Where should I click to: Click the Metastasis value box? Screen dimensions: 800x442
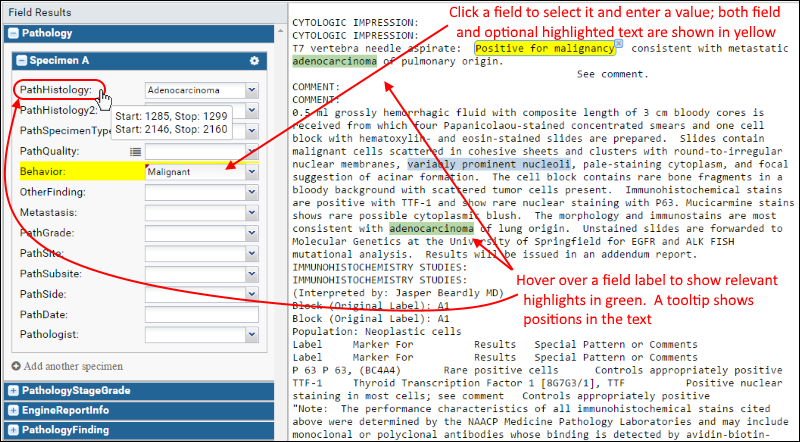click(x=195, y=213)
